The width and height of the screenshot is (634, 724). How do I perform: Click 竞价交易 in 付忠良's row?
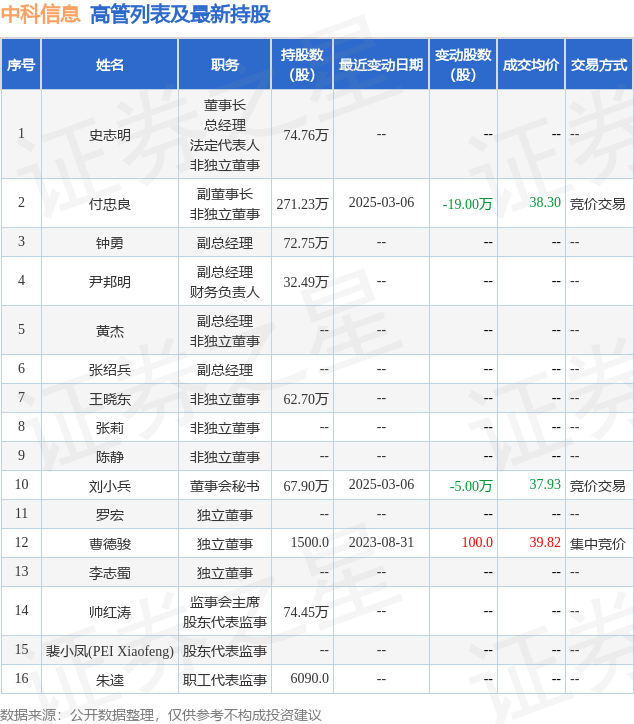(x=598, y=204)
